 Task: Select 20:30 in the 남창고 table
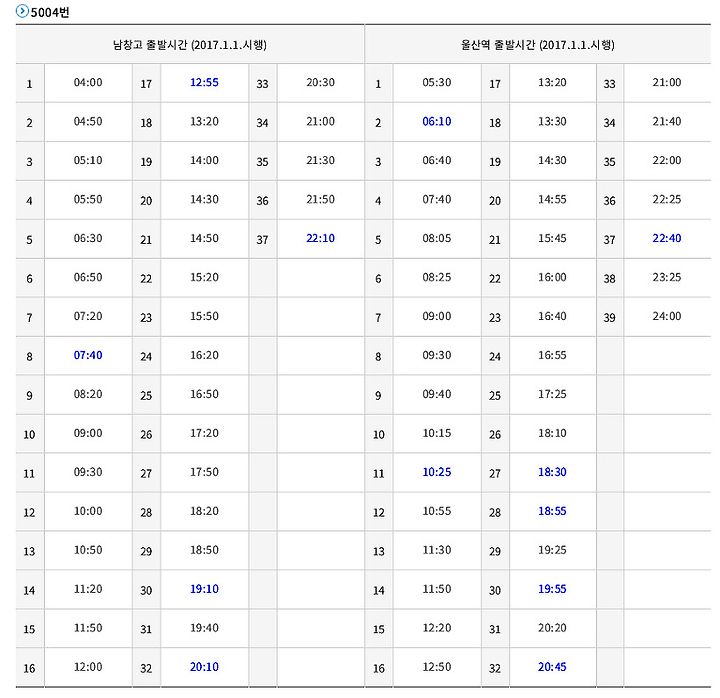[321, 83]
